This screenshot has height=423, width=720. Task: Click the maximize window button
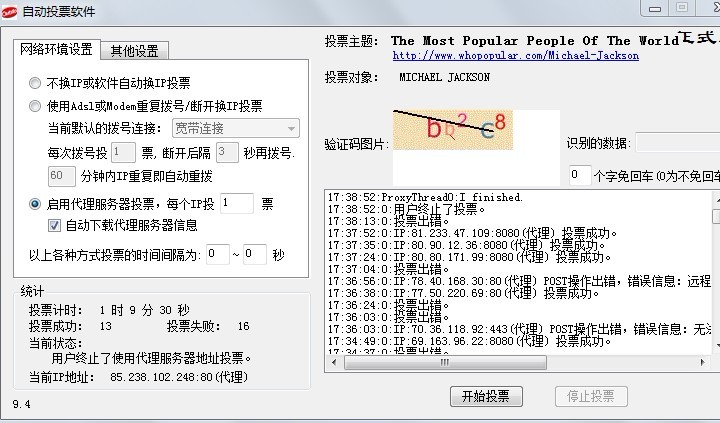coord(682,7)
